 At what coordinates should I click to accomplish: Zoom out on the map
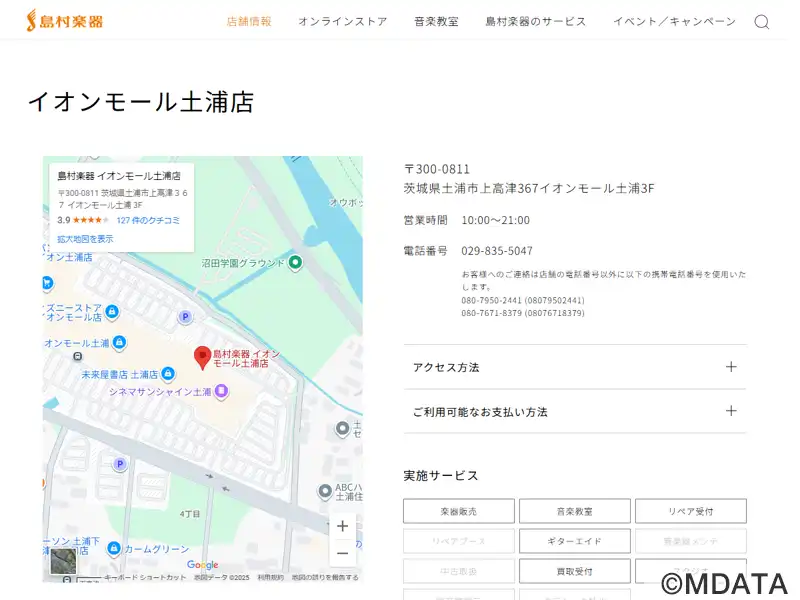pos(342,554)
